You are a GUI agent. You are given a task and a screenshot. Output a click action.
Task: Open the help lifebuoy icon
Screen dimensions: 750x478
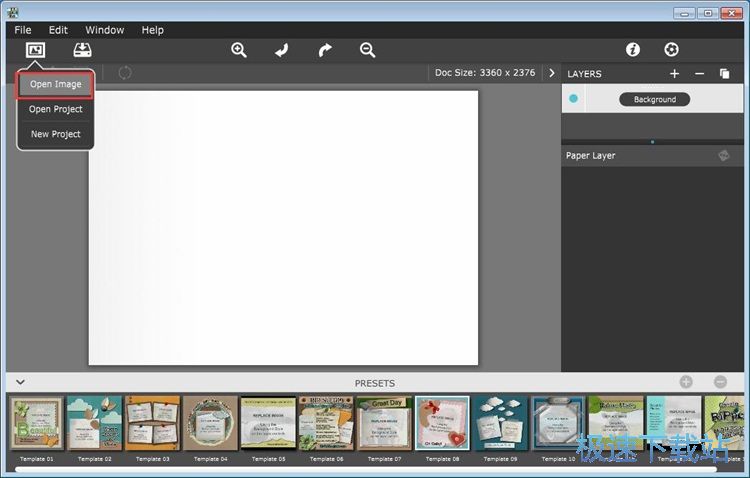671,50
